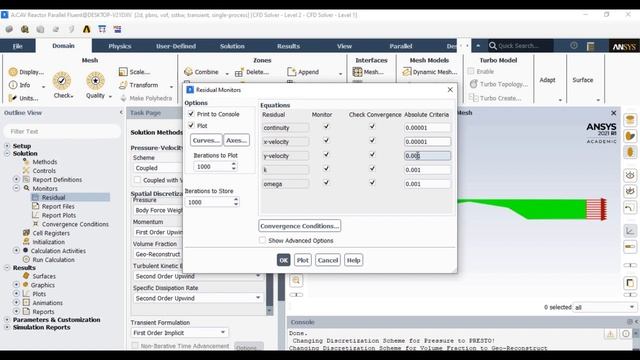Viewport: 640px width, 360px height.
Task: Open Specific Dissipation Rate dropdown
Action: (198, 298)
